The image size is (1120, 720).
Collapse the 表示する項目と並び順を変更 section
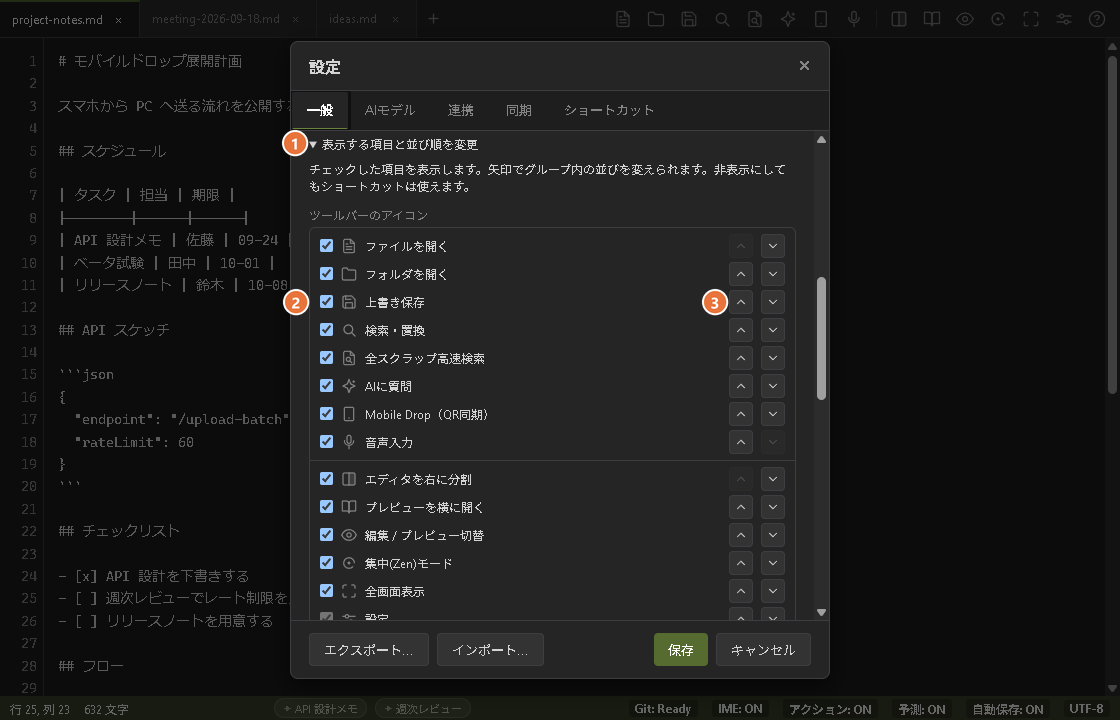(x=394, y=145)
